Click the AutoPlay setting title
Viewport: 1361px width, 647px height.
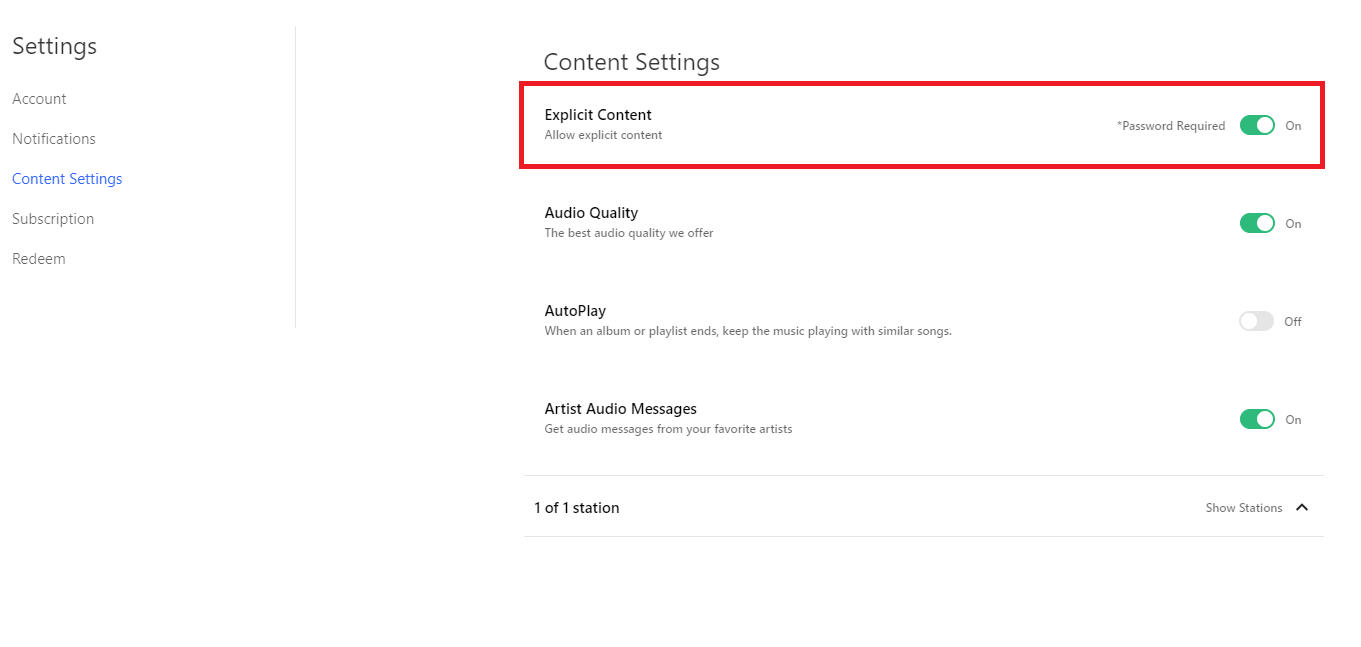point(575,311)
